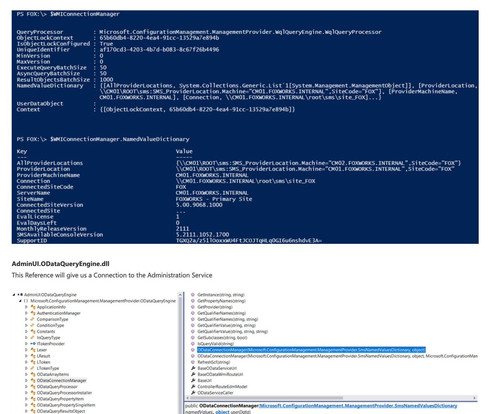Open the 'object' type link in signature

coord(222,412)
